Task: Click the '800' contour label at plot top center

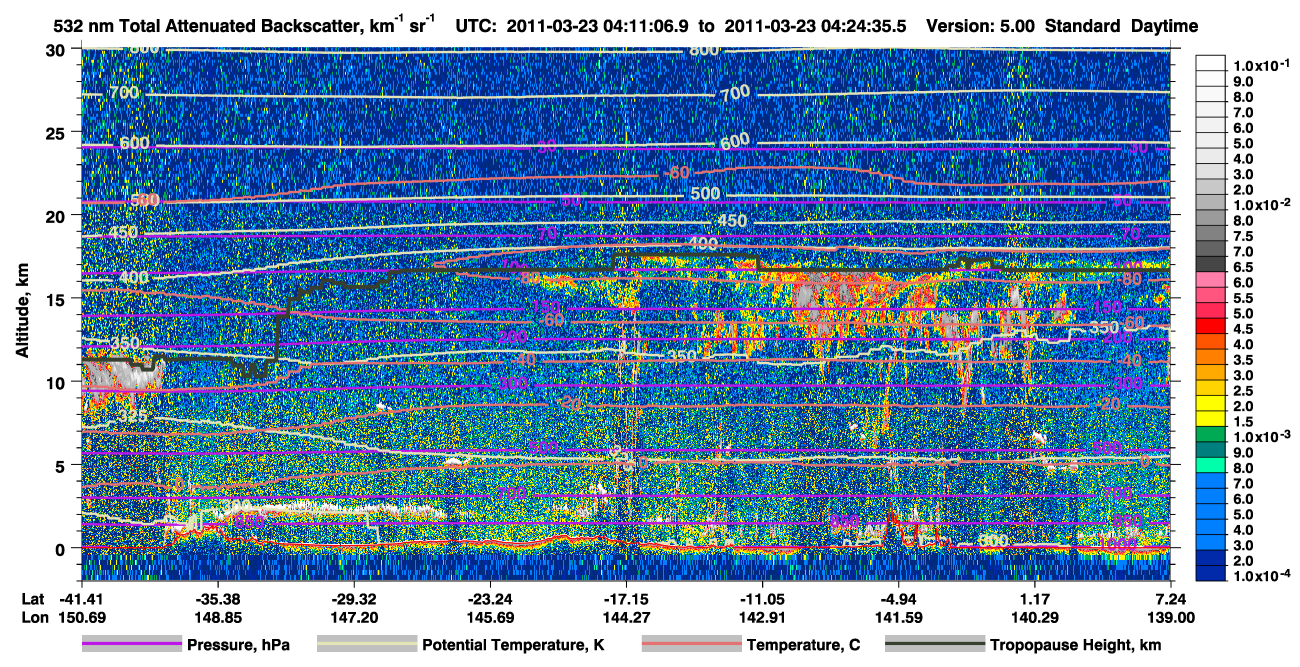Action: point(704,50)
